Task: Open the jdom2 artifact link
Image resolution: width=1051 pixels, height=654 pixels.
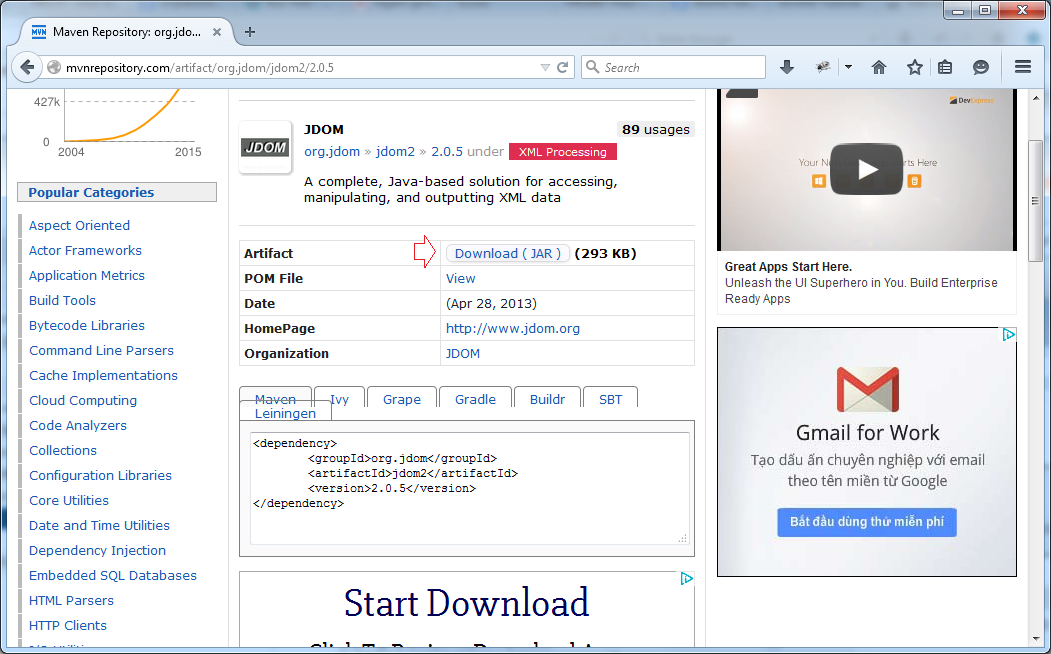Action: (x=395, y=151)
